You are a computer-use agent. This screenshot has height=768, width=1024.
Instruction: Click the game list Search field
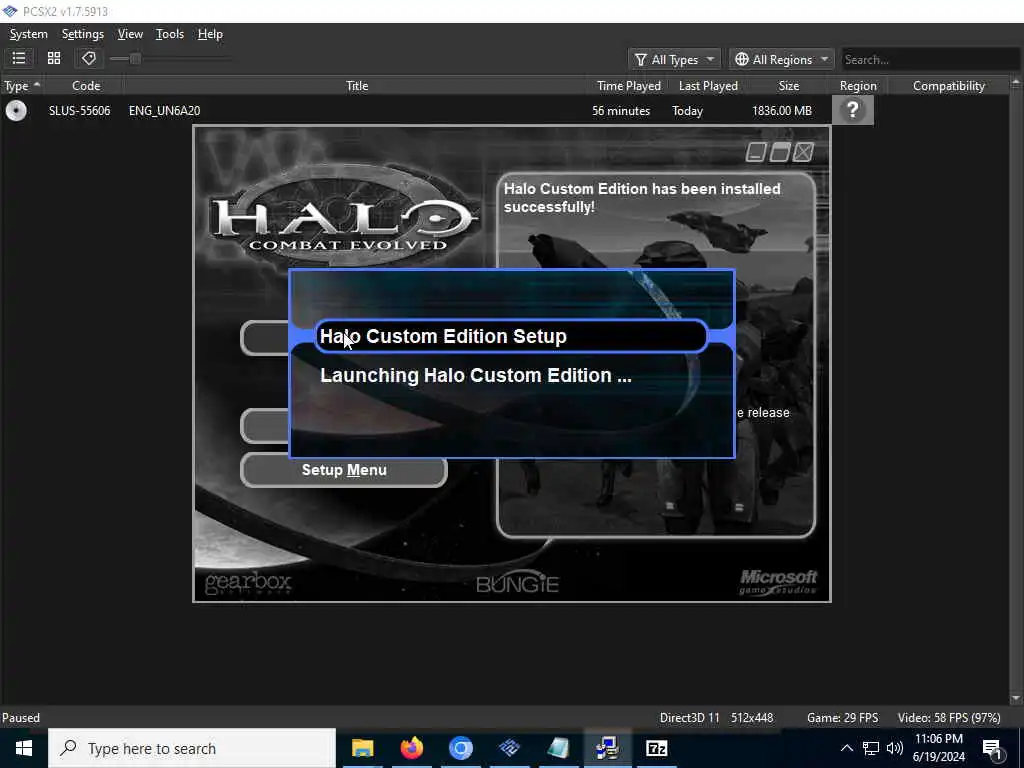(930, 59)
